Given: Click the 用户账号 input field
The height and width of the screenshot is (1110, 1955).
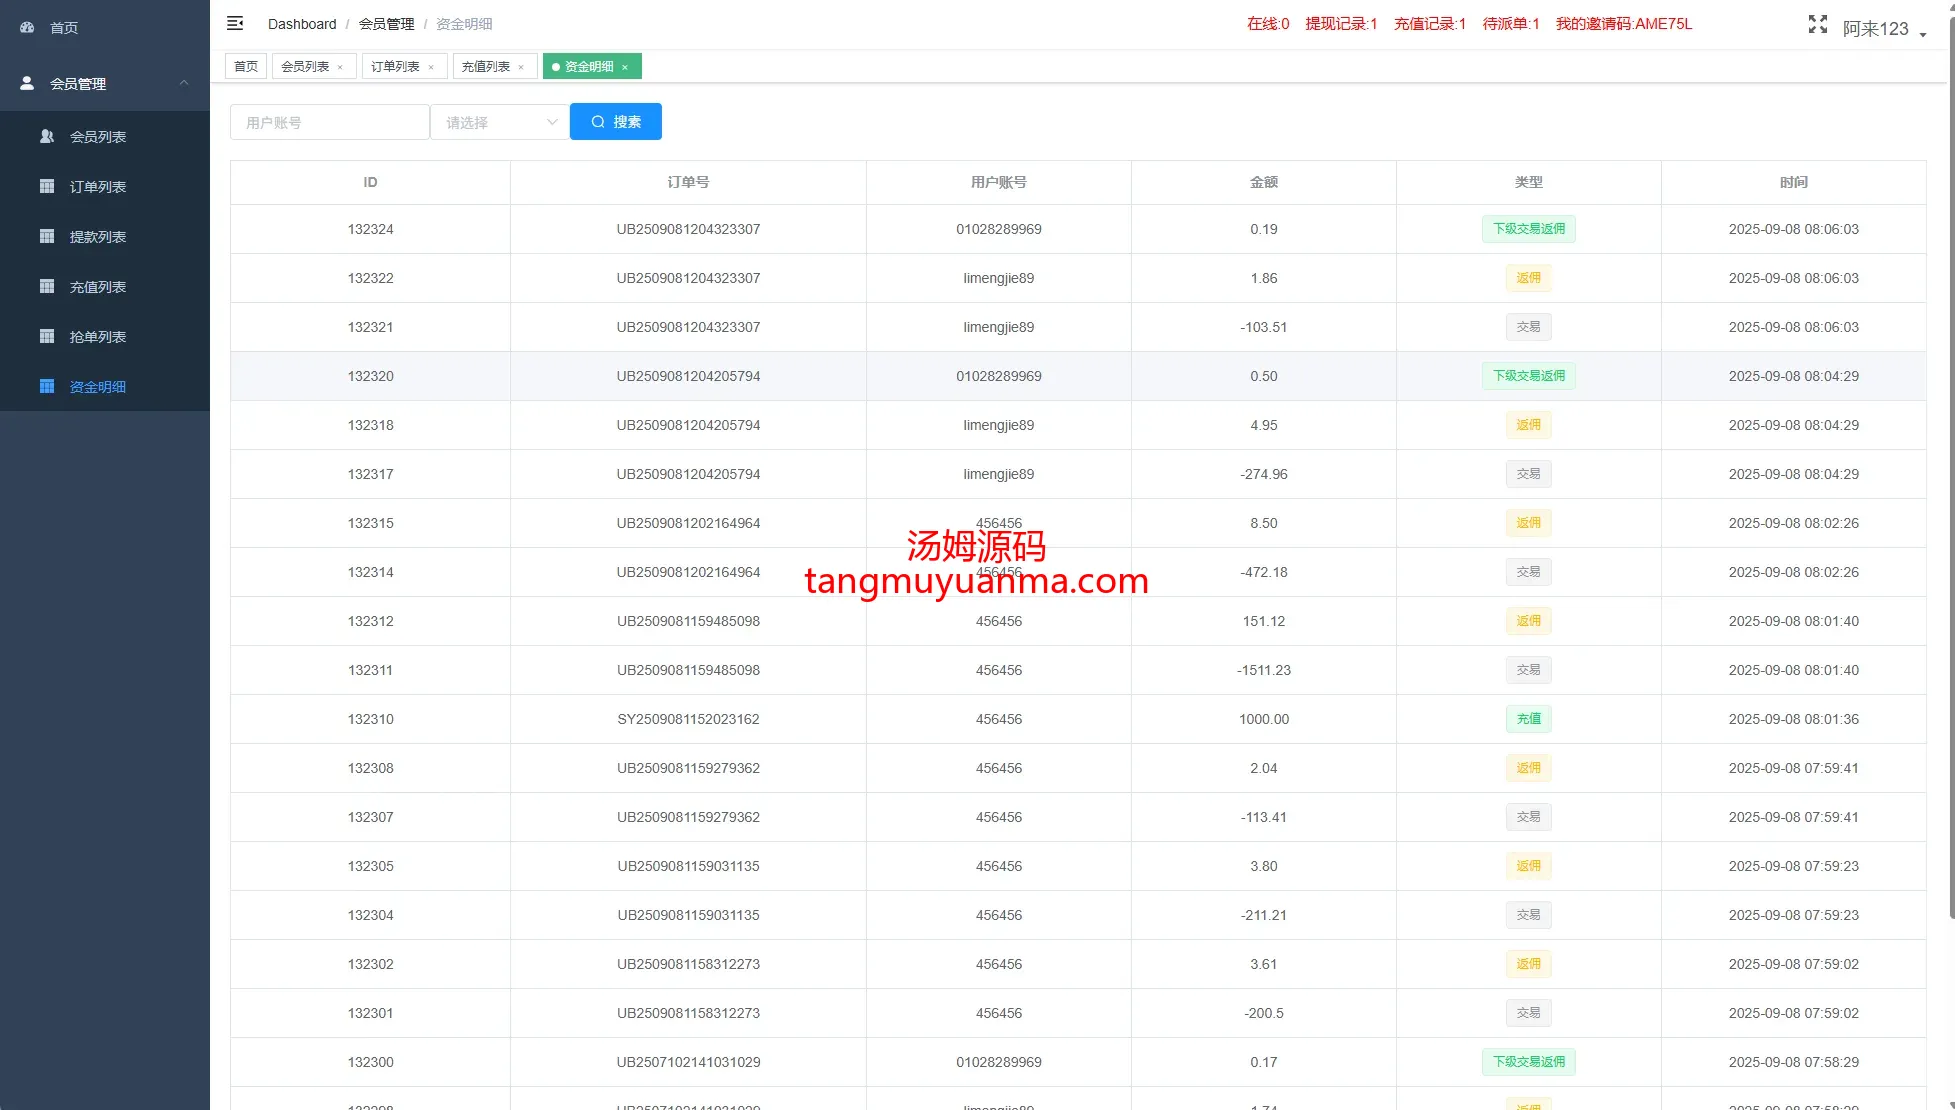Looking at the screenshot, I should (329, 122).
